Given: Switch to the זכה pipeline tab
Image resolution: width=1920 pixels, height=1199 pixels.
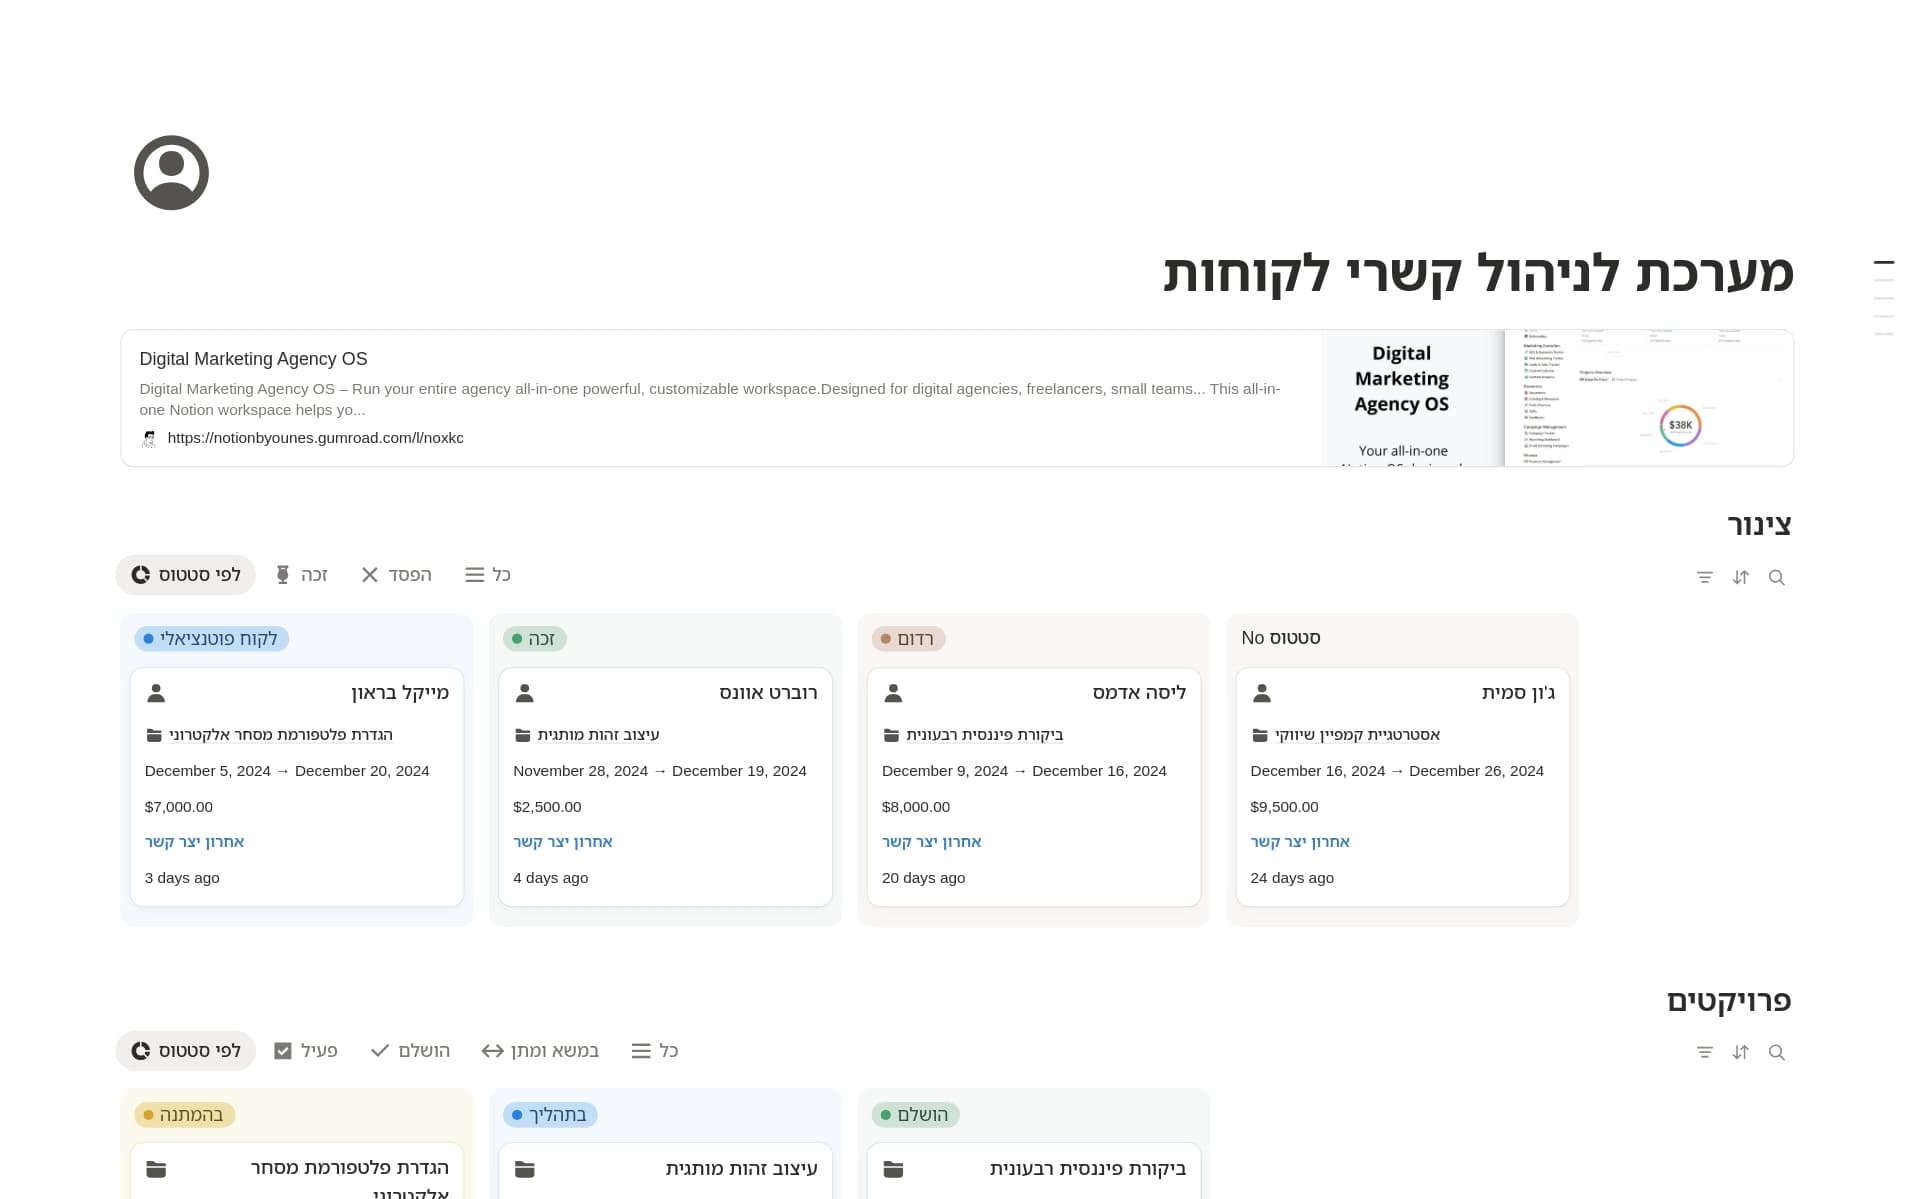Looking at the screenshot, I should coord(301,575).
